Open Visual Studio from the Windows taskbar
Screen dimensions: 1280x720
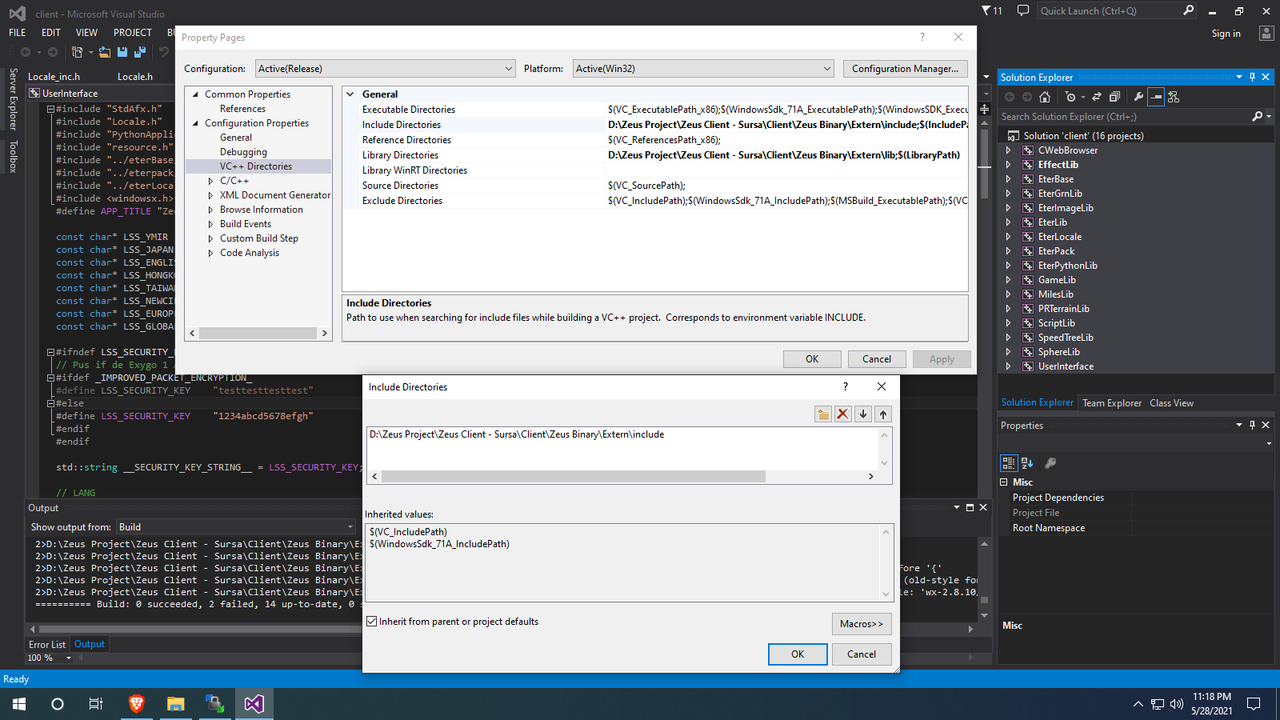click(254, 704)
